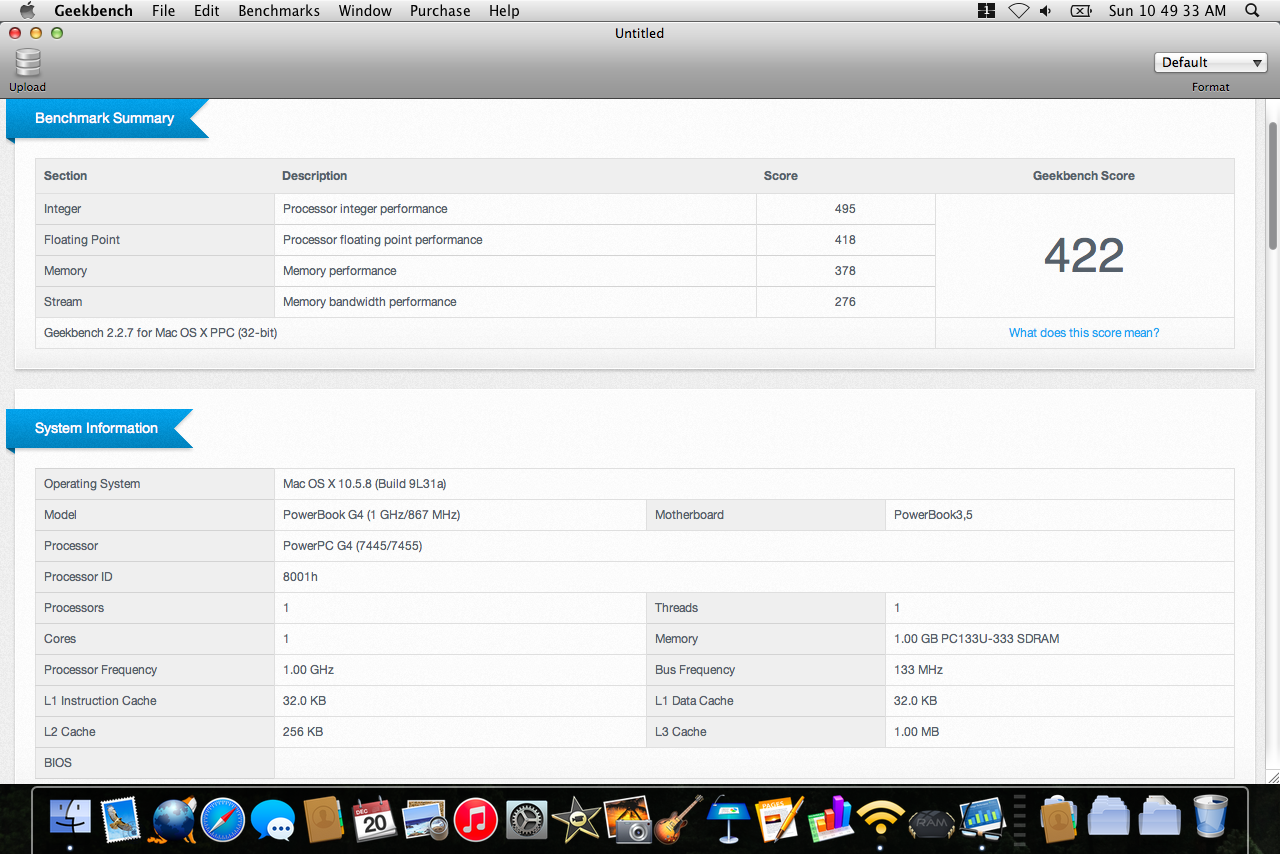
Task: Launch iTunes music note icon
Action: tap(476, 820)
